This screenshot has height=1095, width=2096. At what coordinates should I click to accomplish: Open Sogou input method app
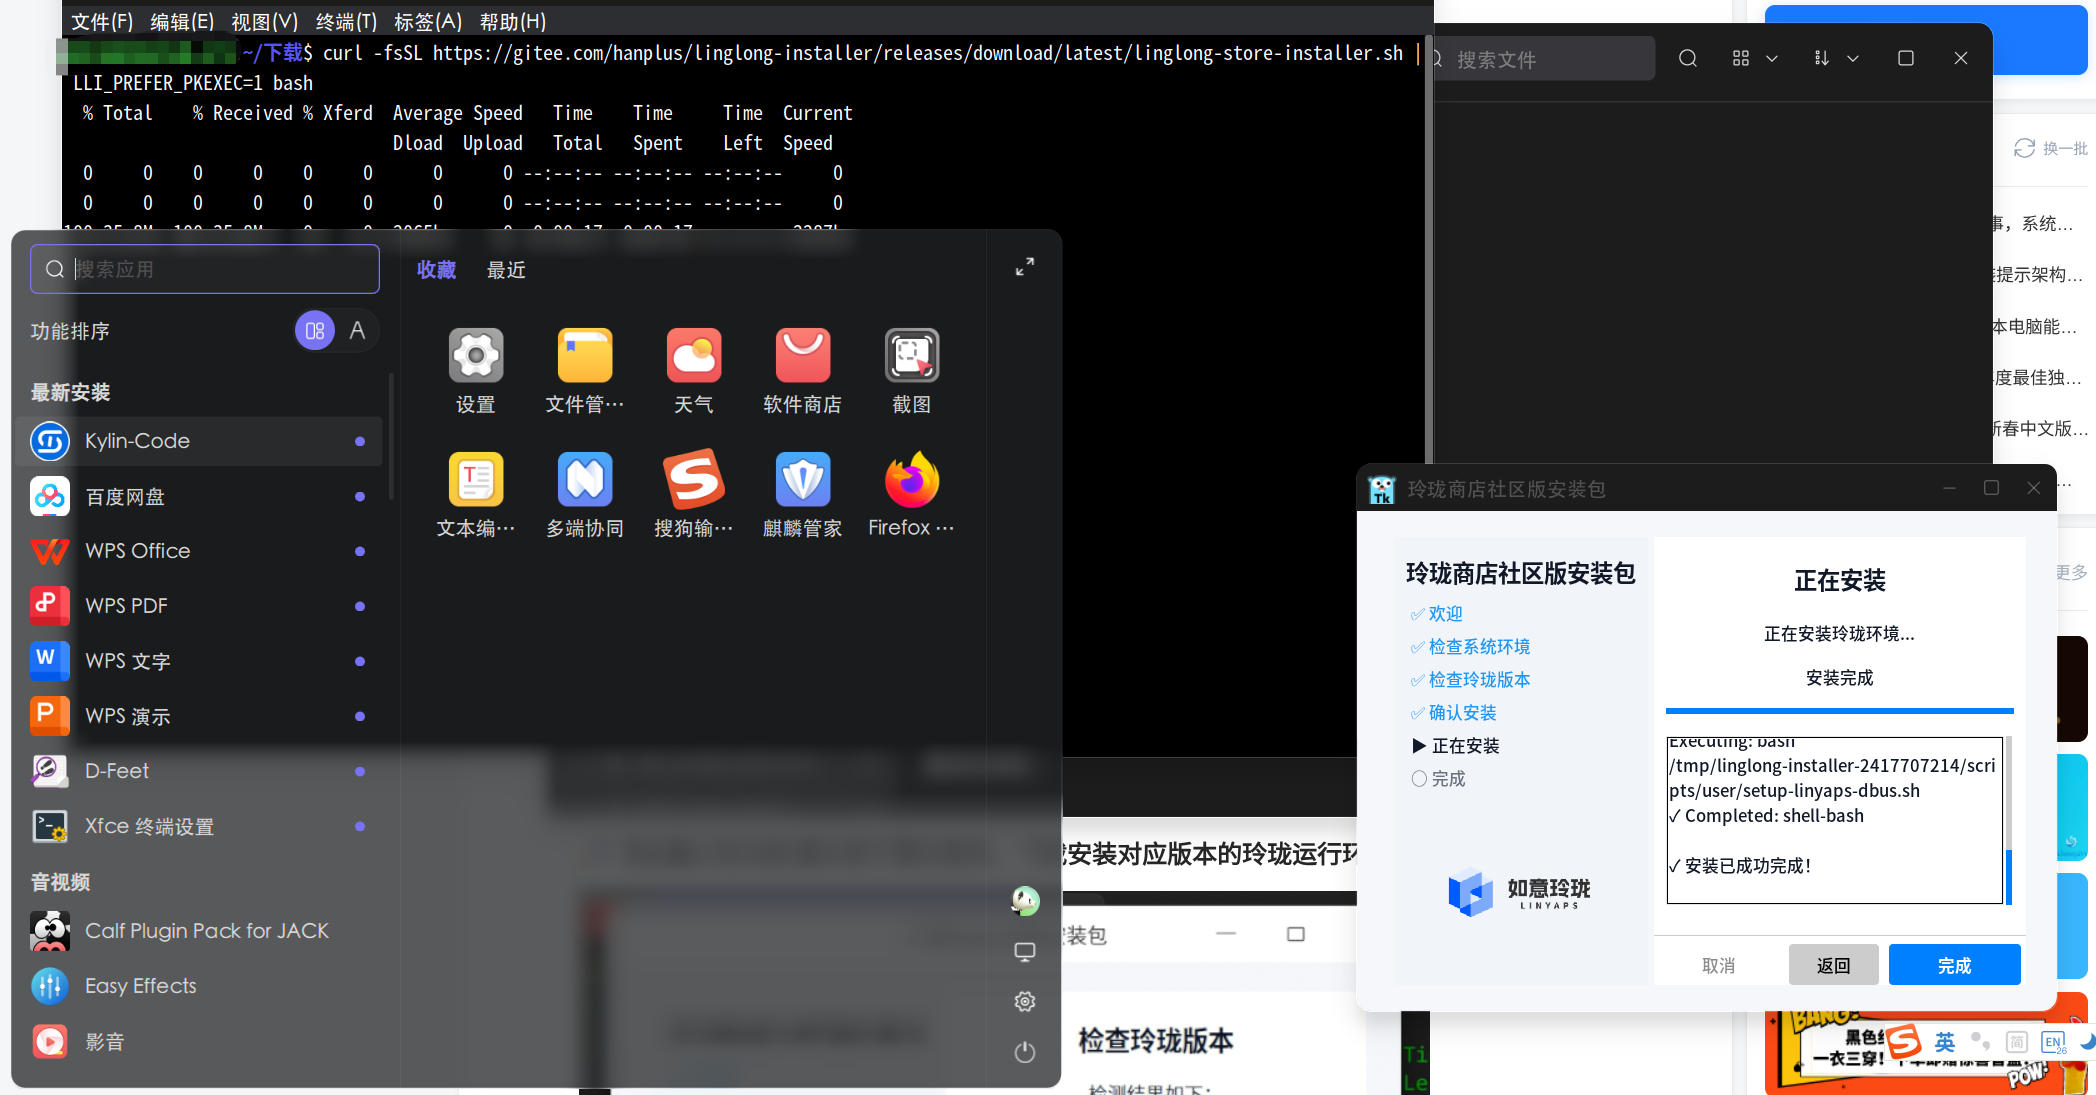693,480
